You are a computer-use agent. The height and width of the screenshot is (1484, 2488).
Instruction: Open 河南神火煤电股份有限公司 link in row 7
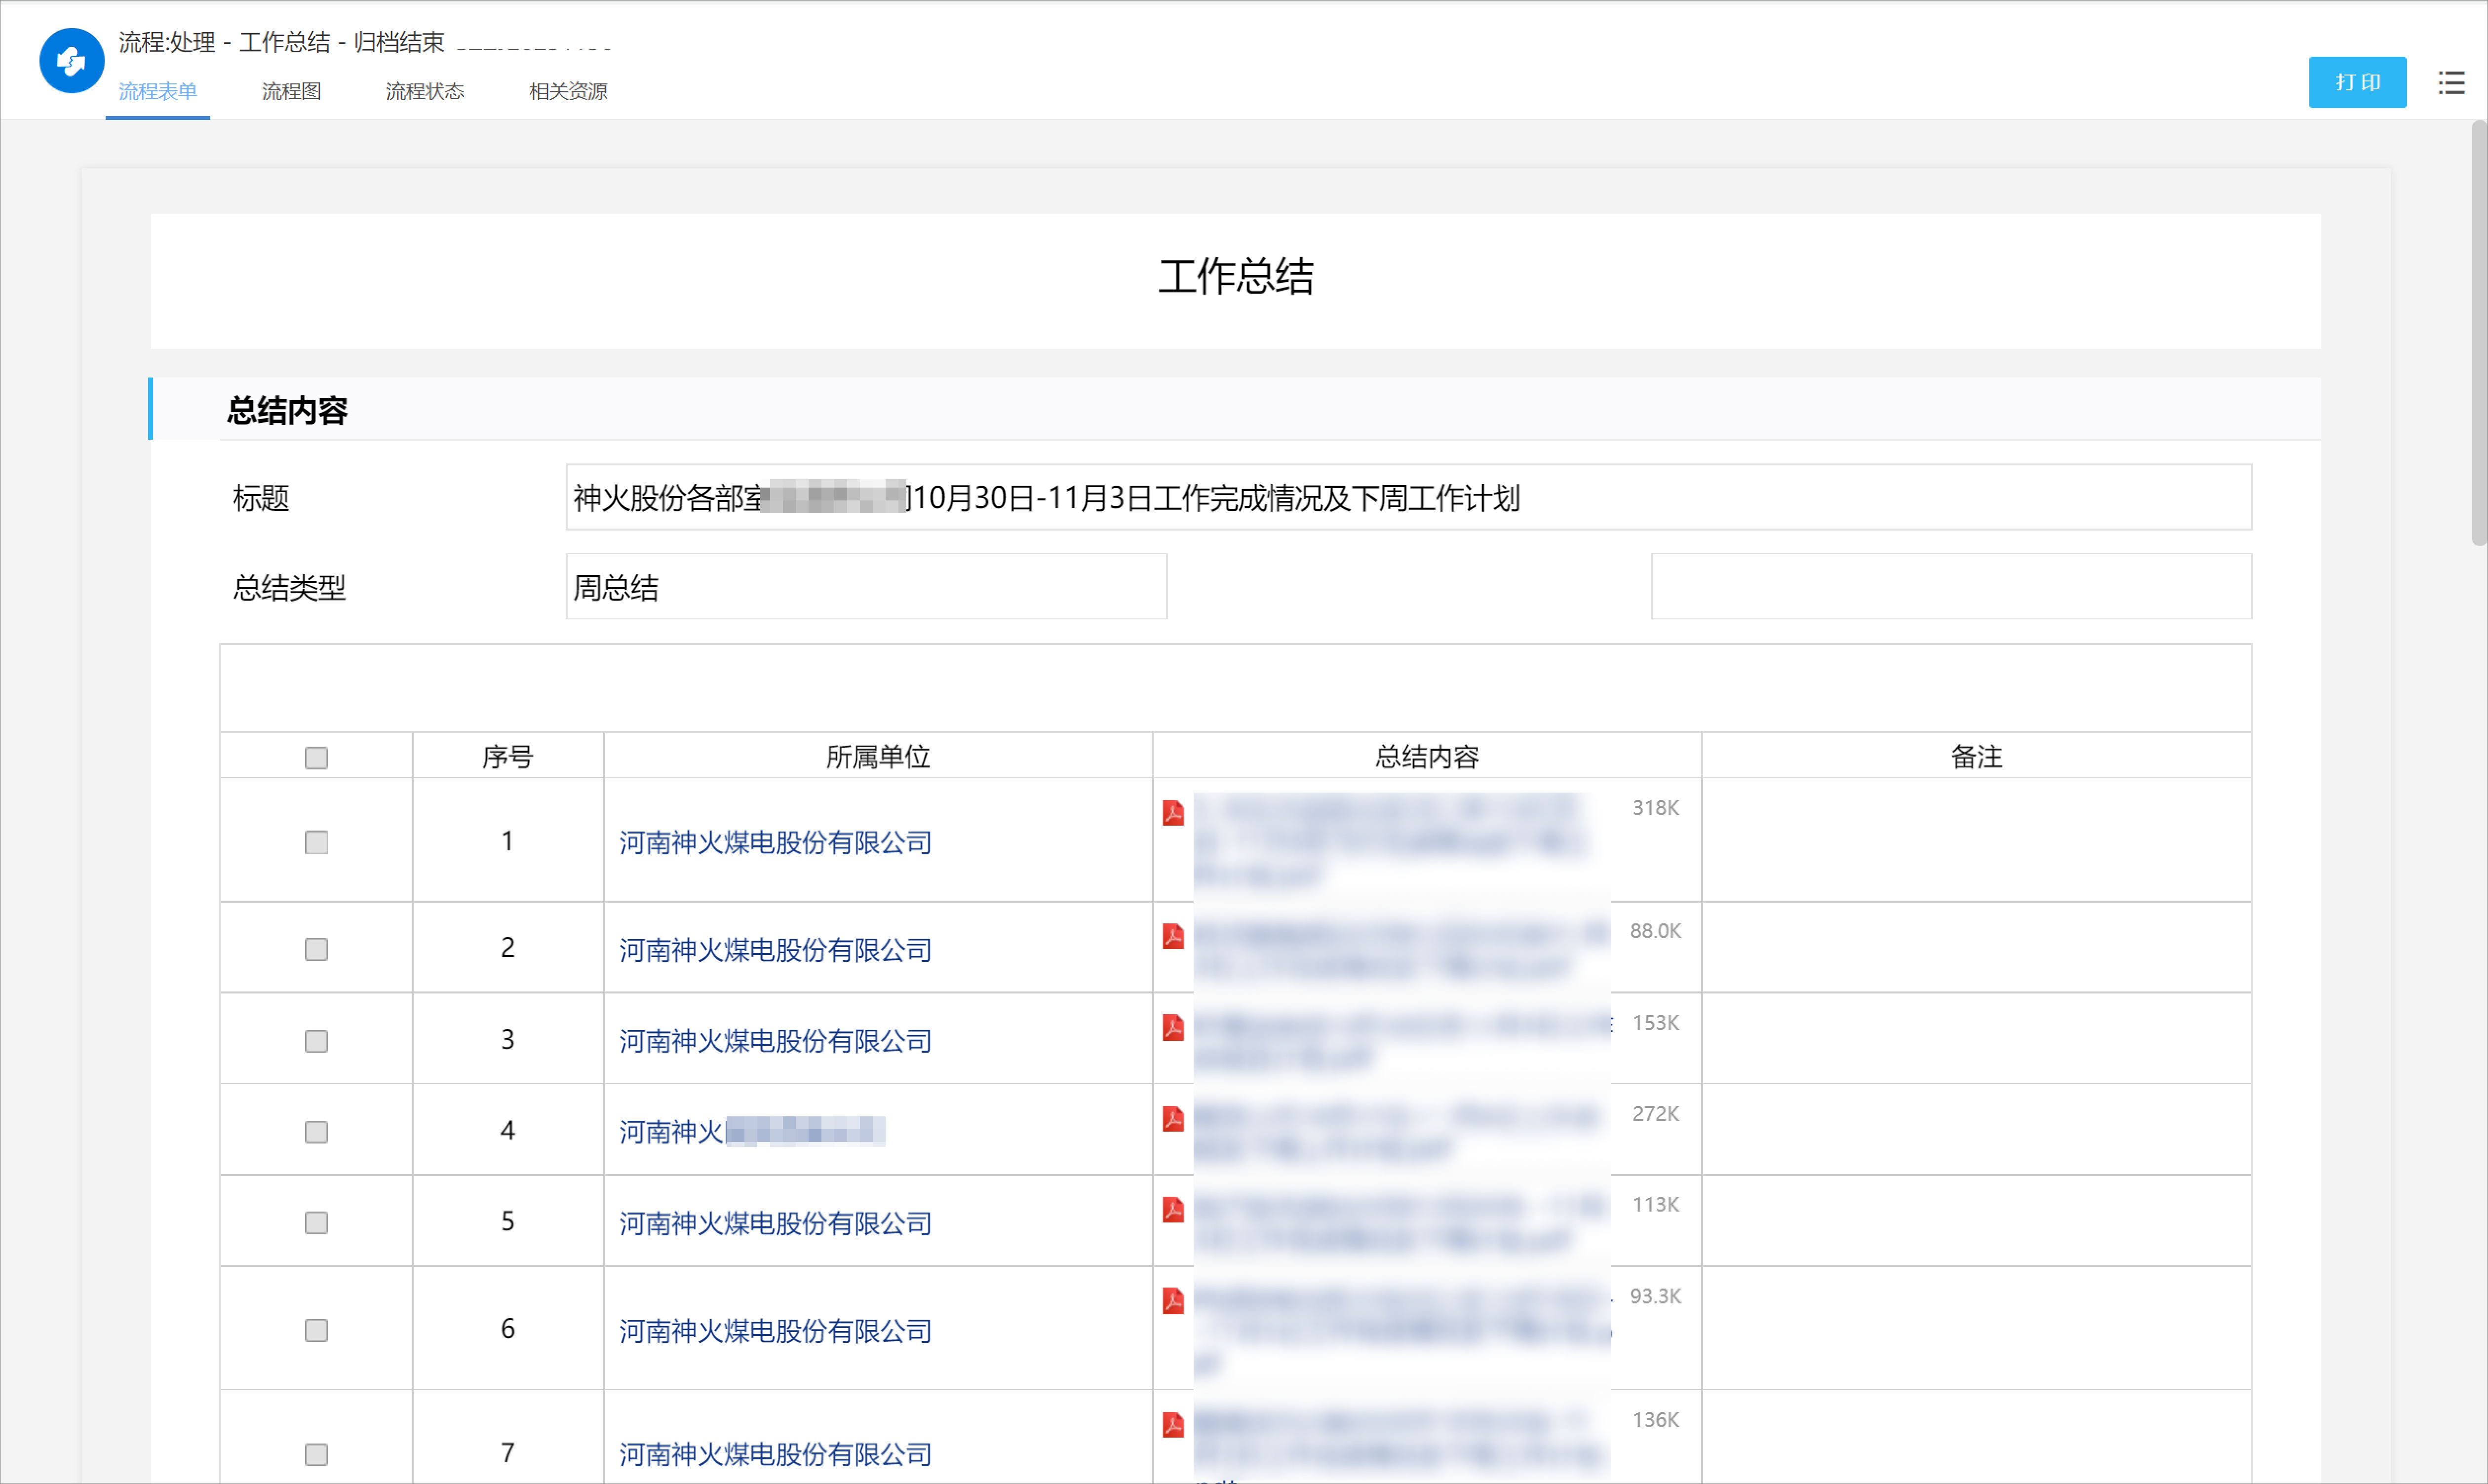(x=775, y=1454)
